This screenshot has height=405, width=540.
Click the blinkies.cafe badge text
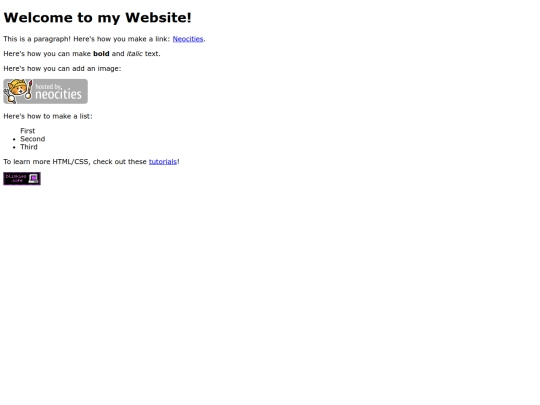point(16,178)
